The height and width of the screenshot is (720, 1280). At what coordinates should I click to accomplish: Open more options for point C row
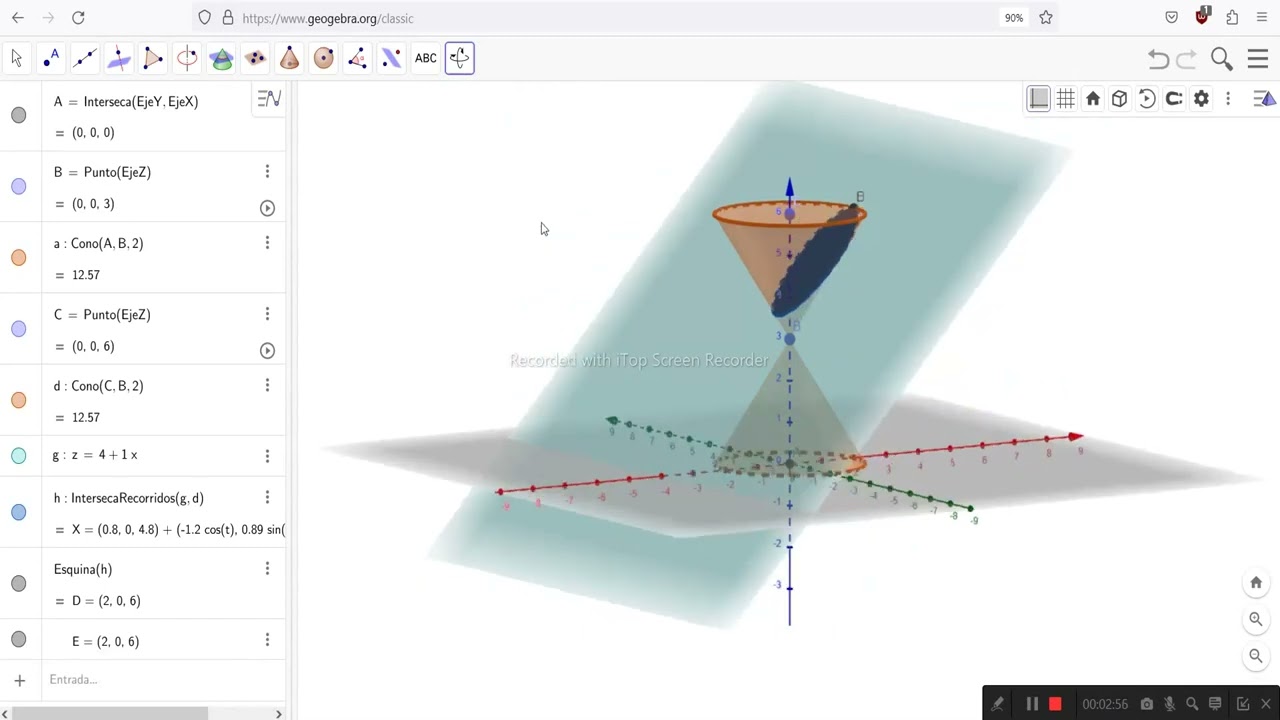click(x=267, y=314)
